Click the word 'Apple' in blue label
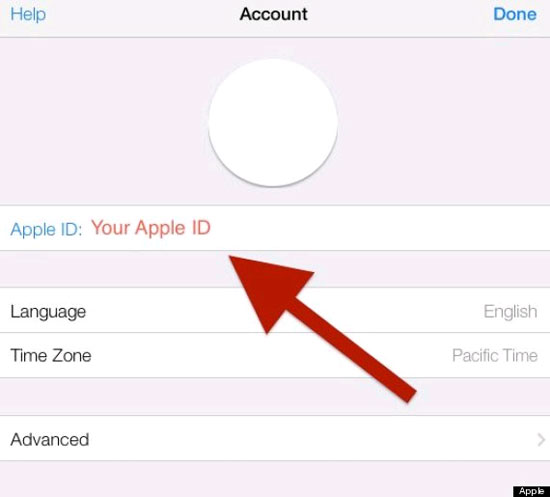550x497 pixels. tap(33, 230)
